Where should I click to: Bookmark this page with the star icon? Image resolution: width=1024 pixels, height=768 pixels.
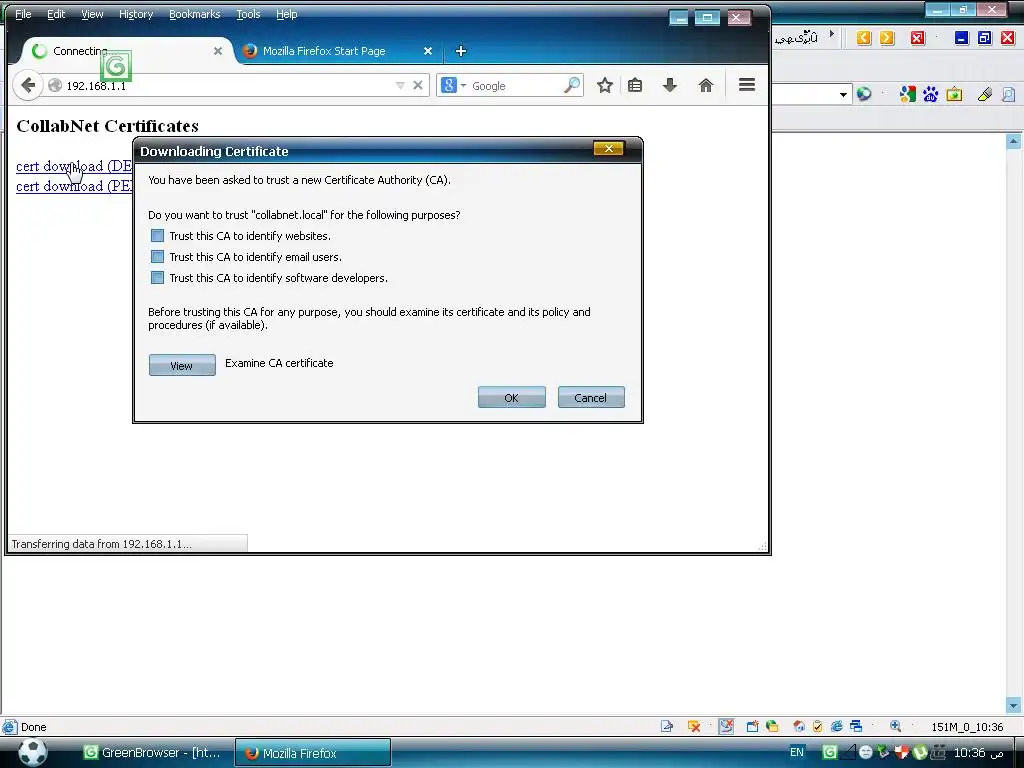point(605,86)
